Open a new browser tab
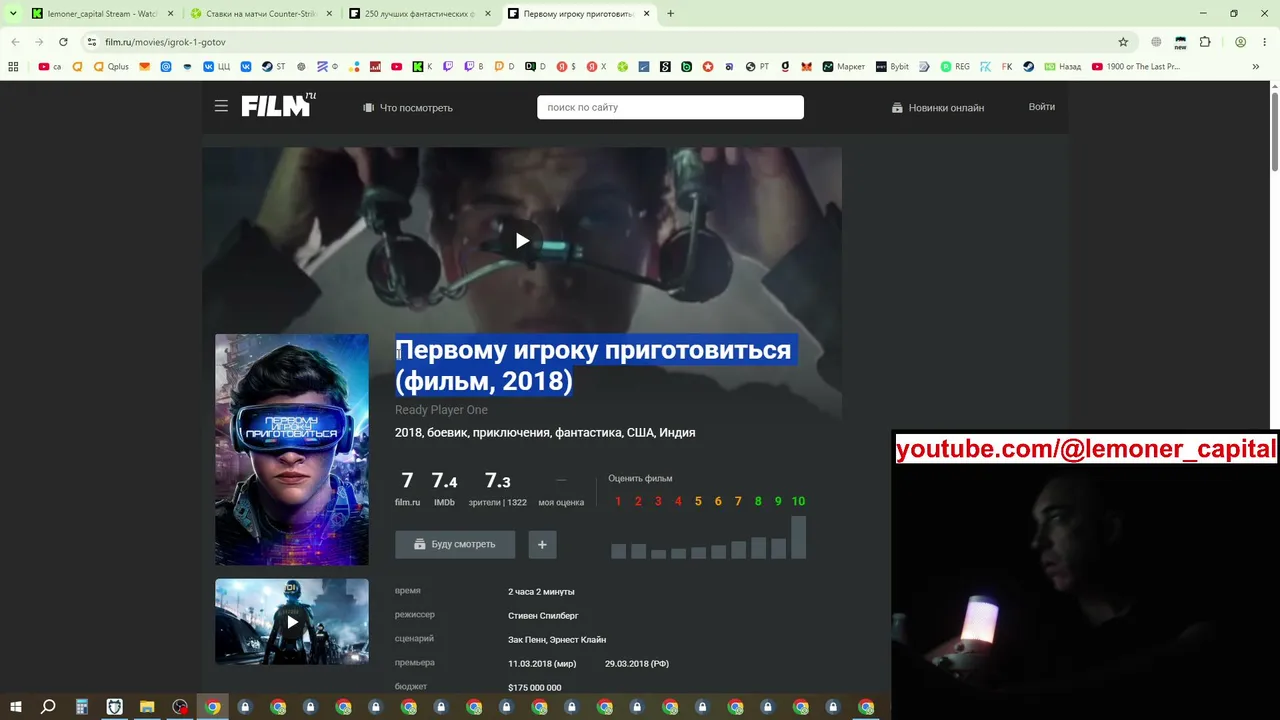The width and height of the screenshot is (1280, 720). tap(670, 14)
